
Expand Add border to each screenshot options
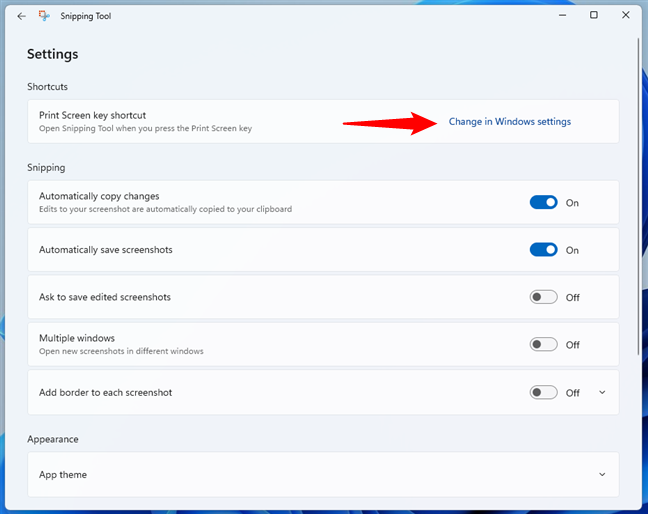602,393
